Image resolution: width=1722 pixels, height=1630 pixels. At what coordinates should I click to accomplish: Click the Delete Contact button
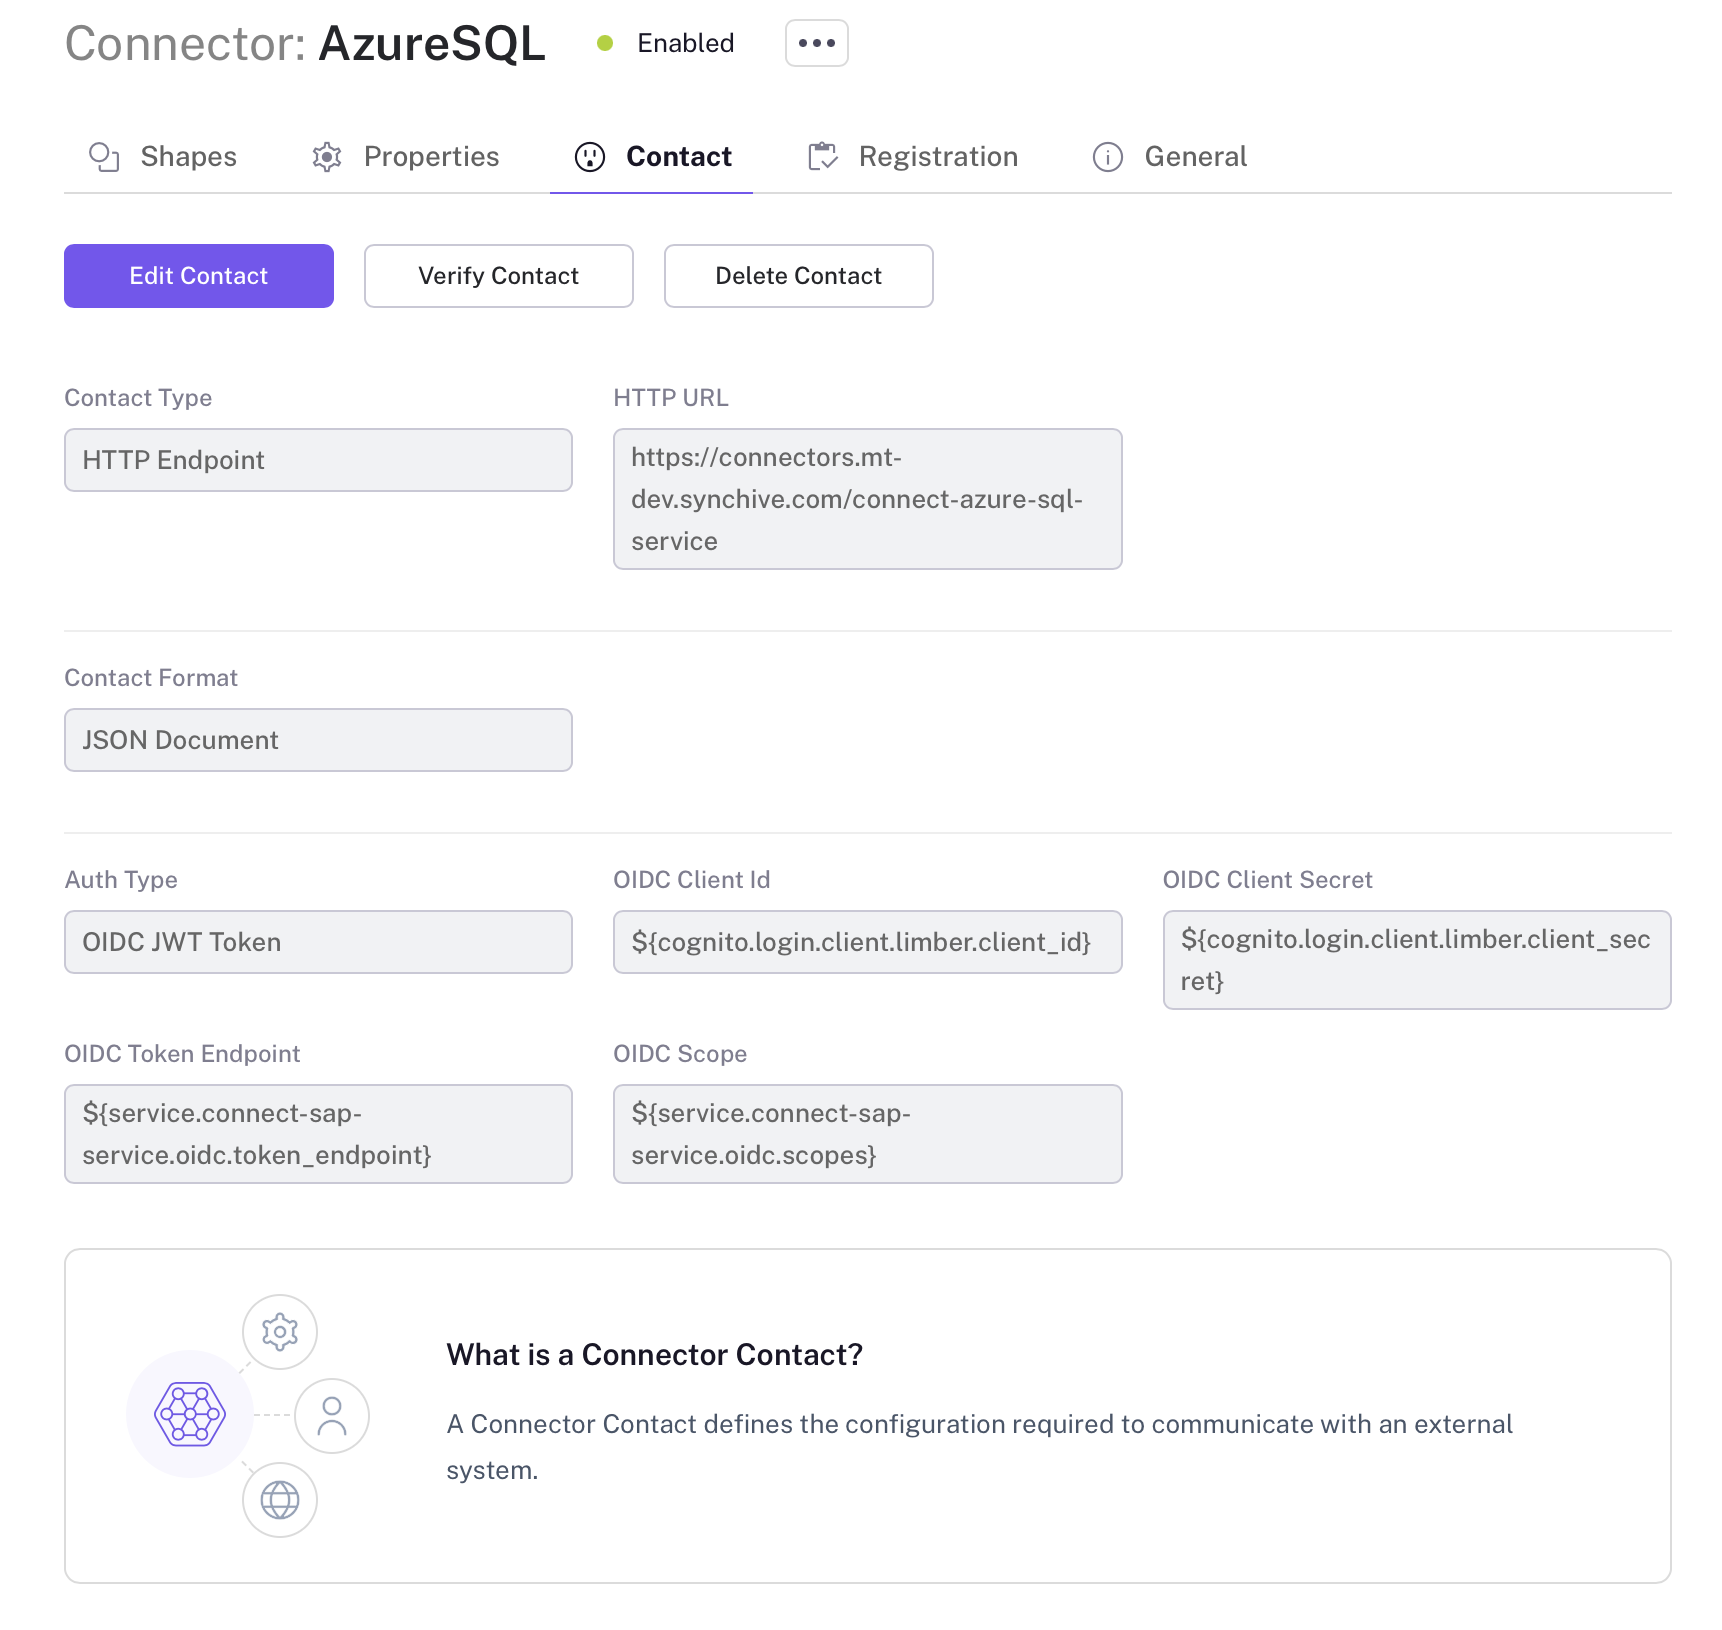pyautogui.click(x=799, y=276)
